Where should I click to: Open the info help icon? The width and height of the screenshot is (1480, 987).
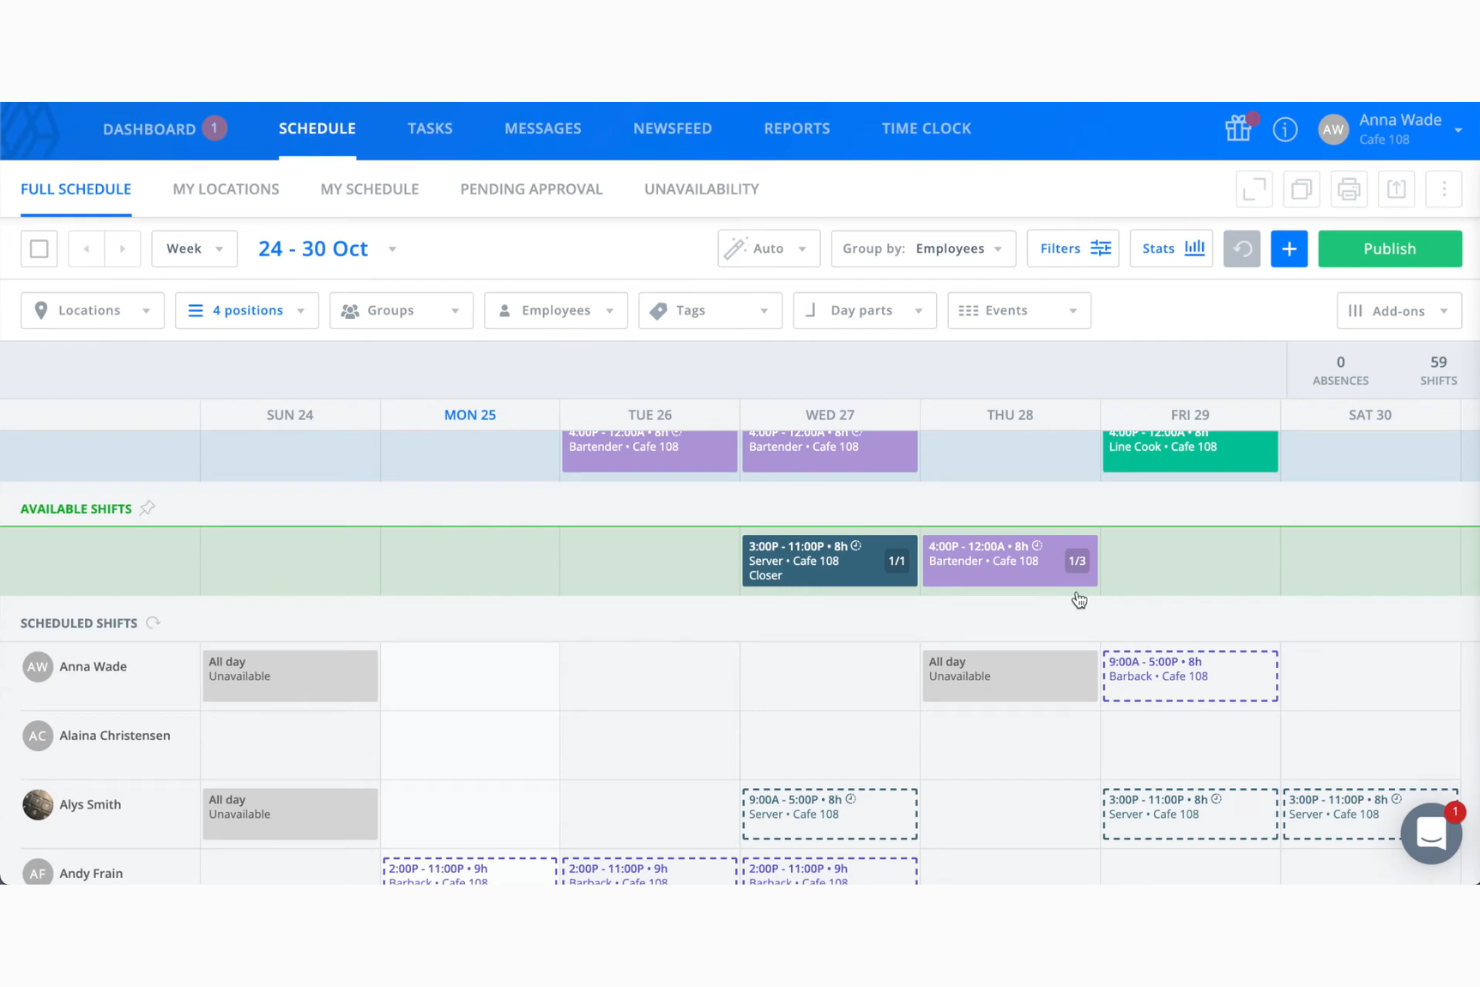click(1285, 129)
